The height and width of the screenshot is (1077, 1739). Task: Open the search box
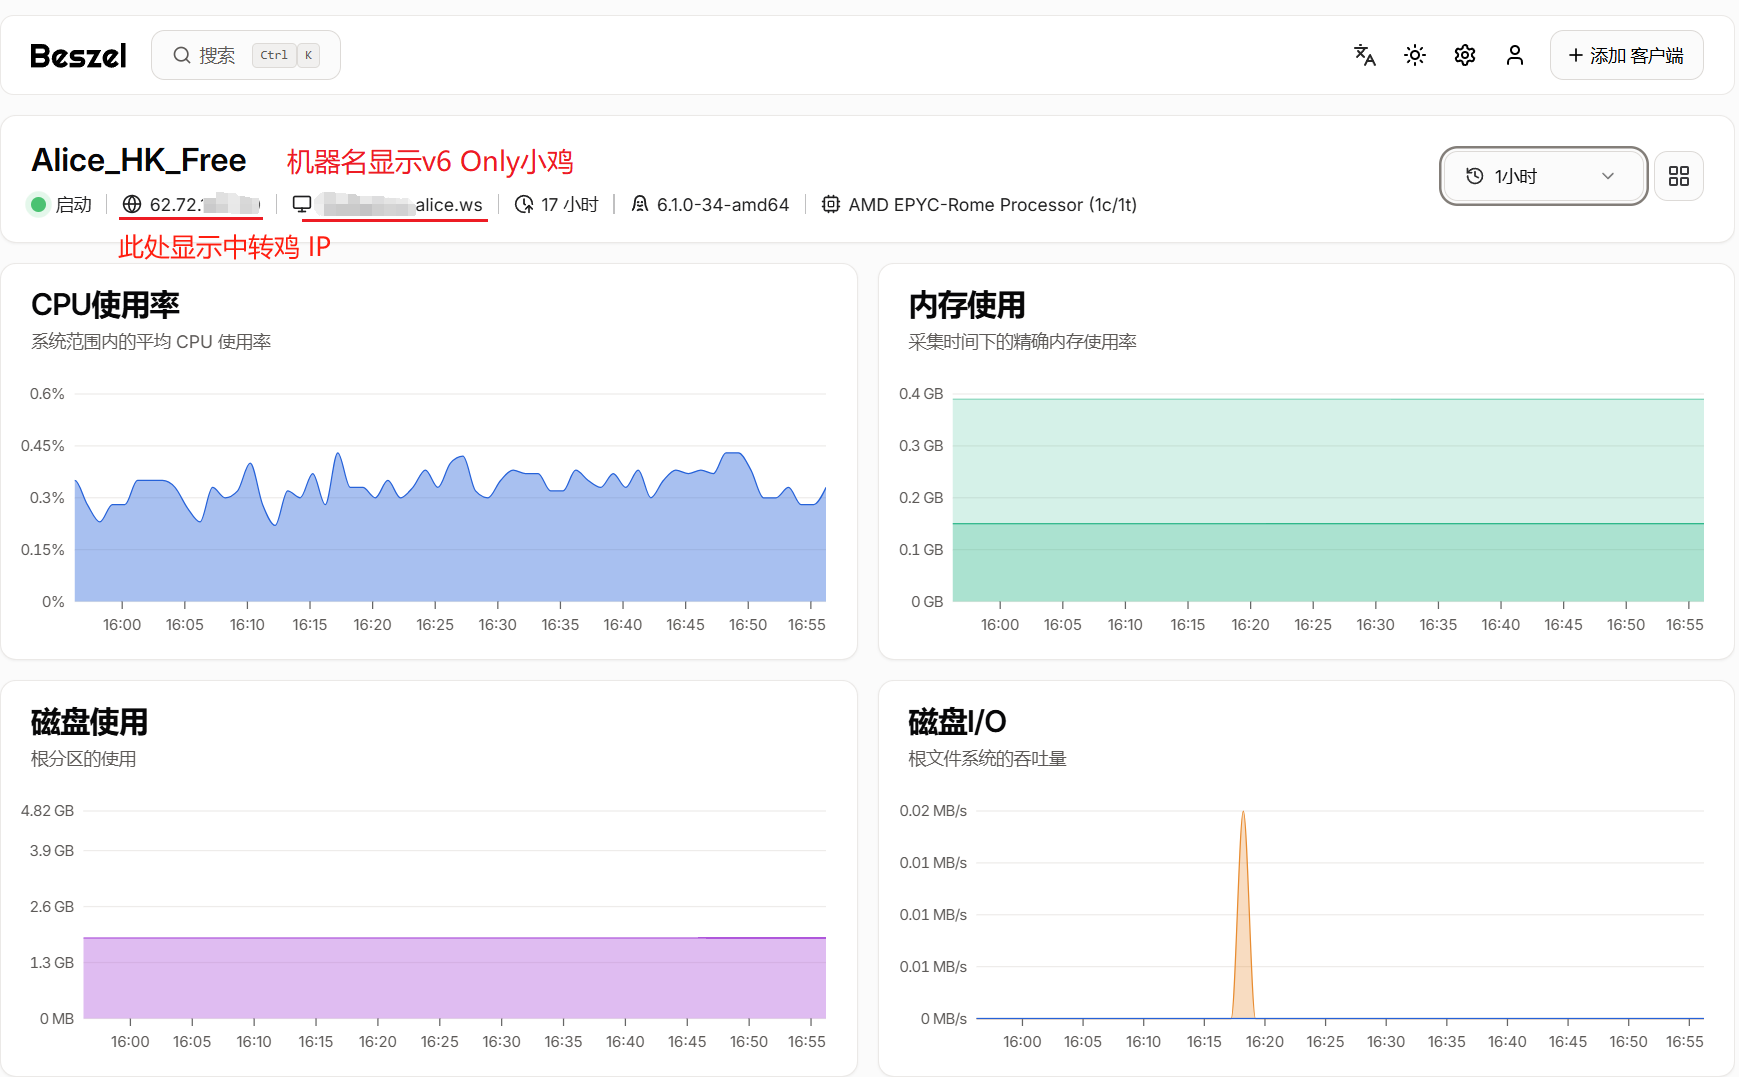pyautogui.click(x=246, y=55)
